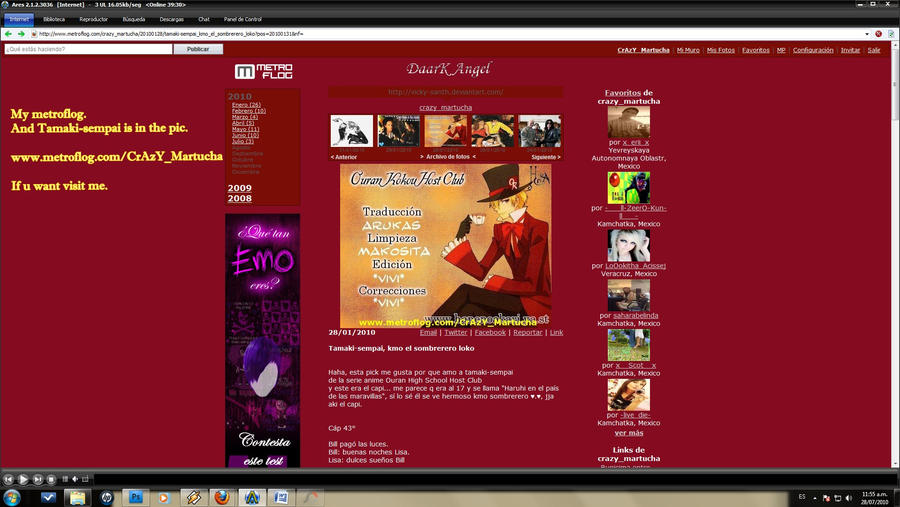Open the saharabelinda favorite profile link
Screen dimensions: 900x507
[x=635, y=316]
